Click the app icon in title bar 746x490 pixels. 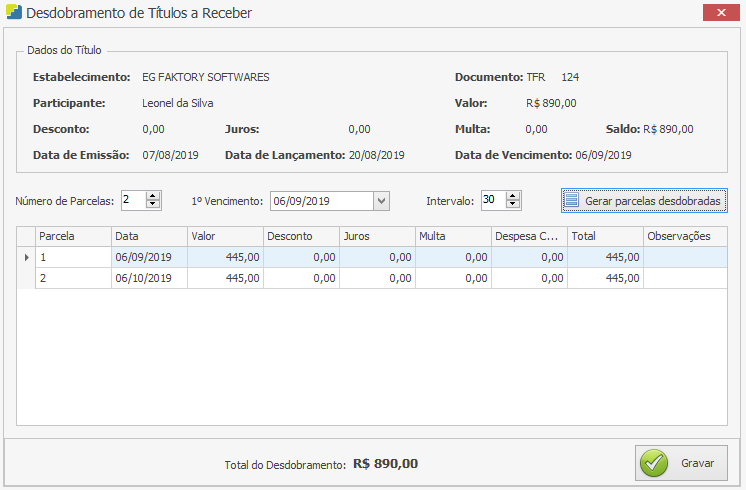[13, 13]
